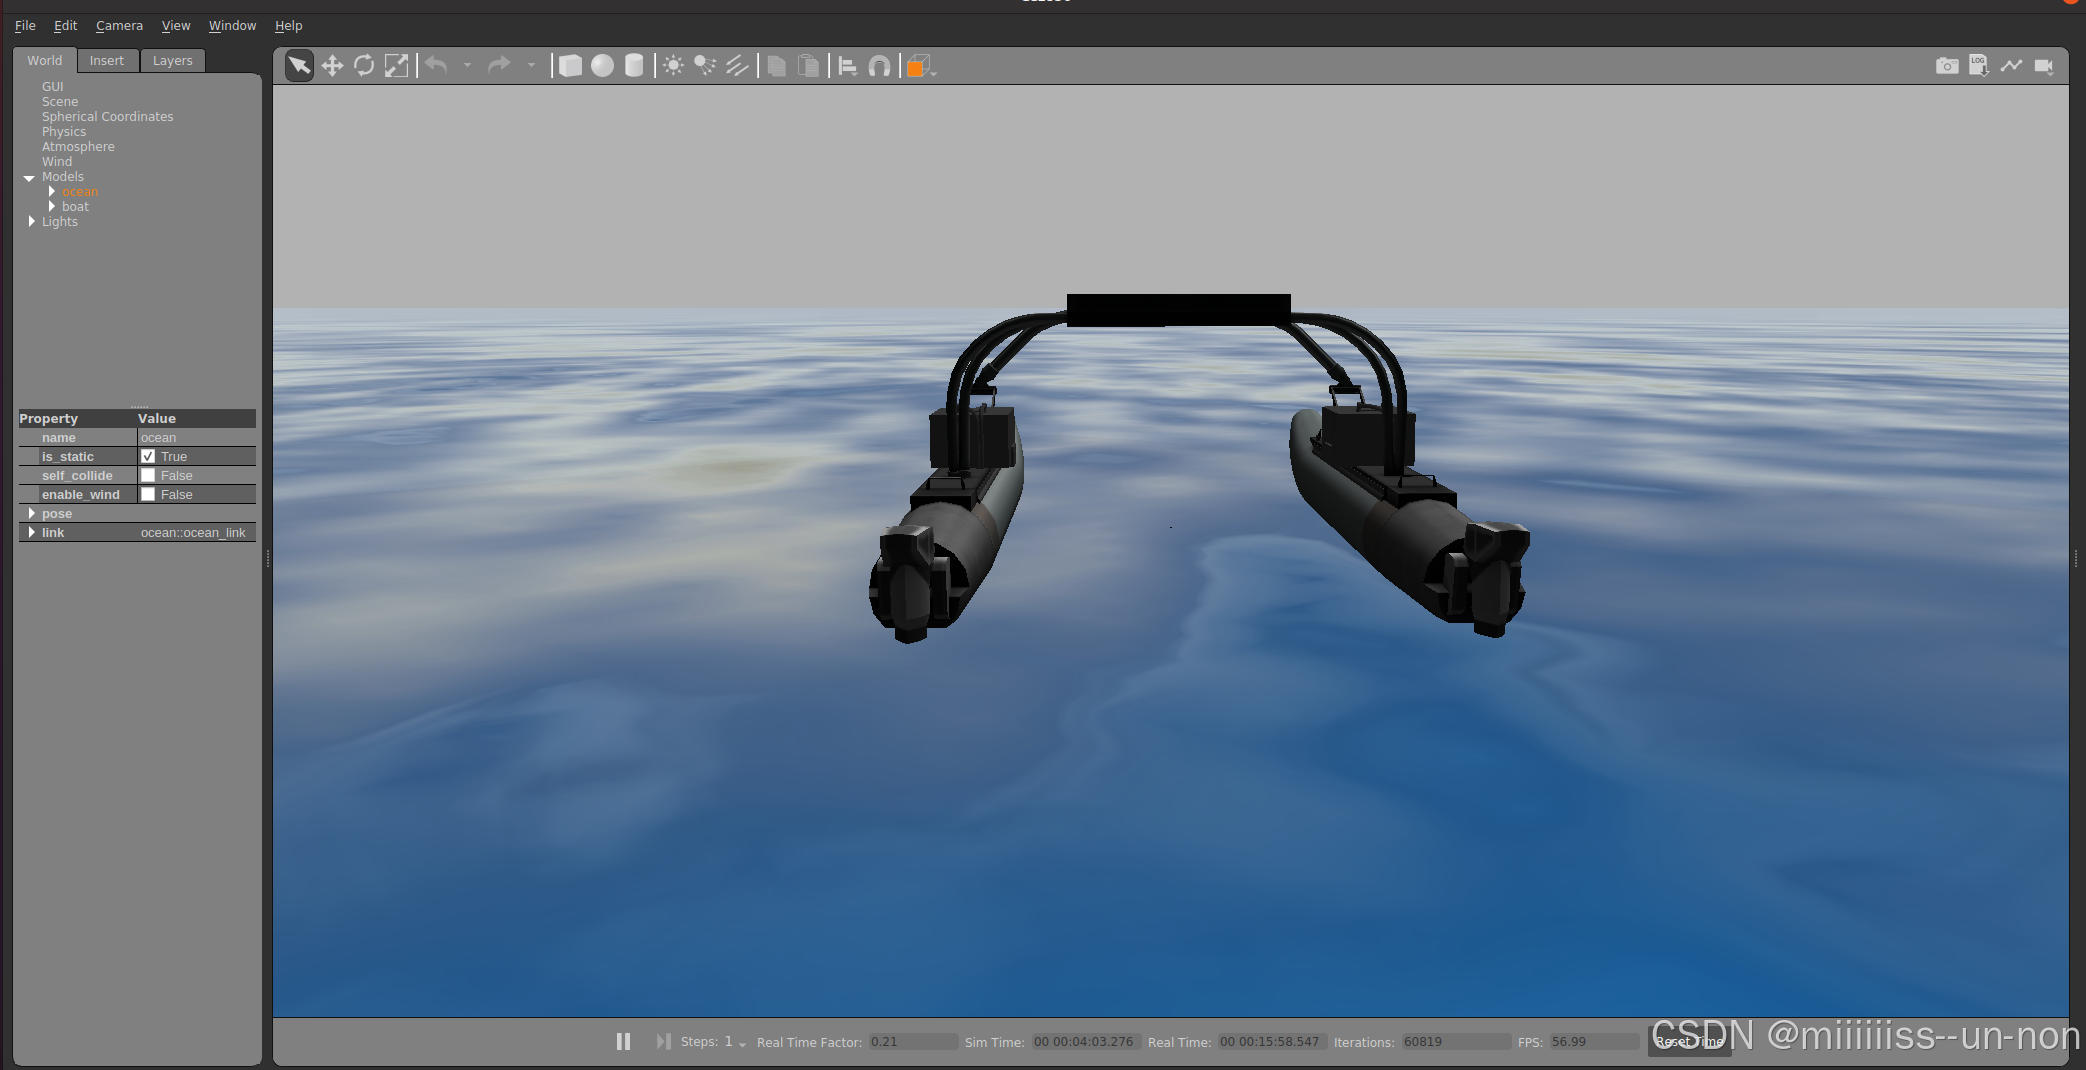Enable the self_collide checkbox
The image size is (2086, 1070).
[148, 476]
